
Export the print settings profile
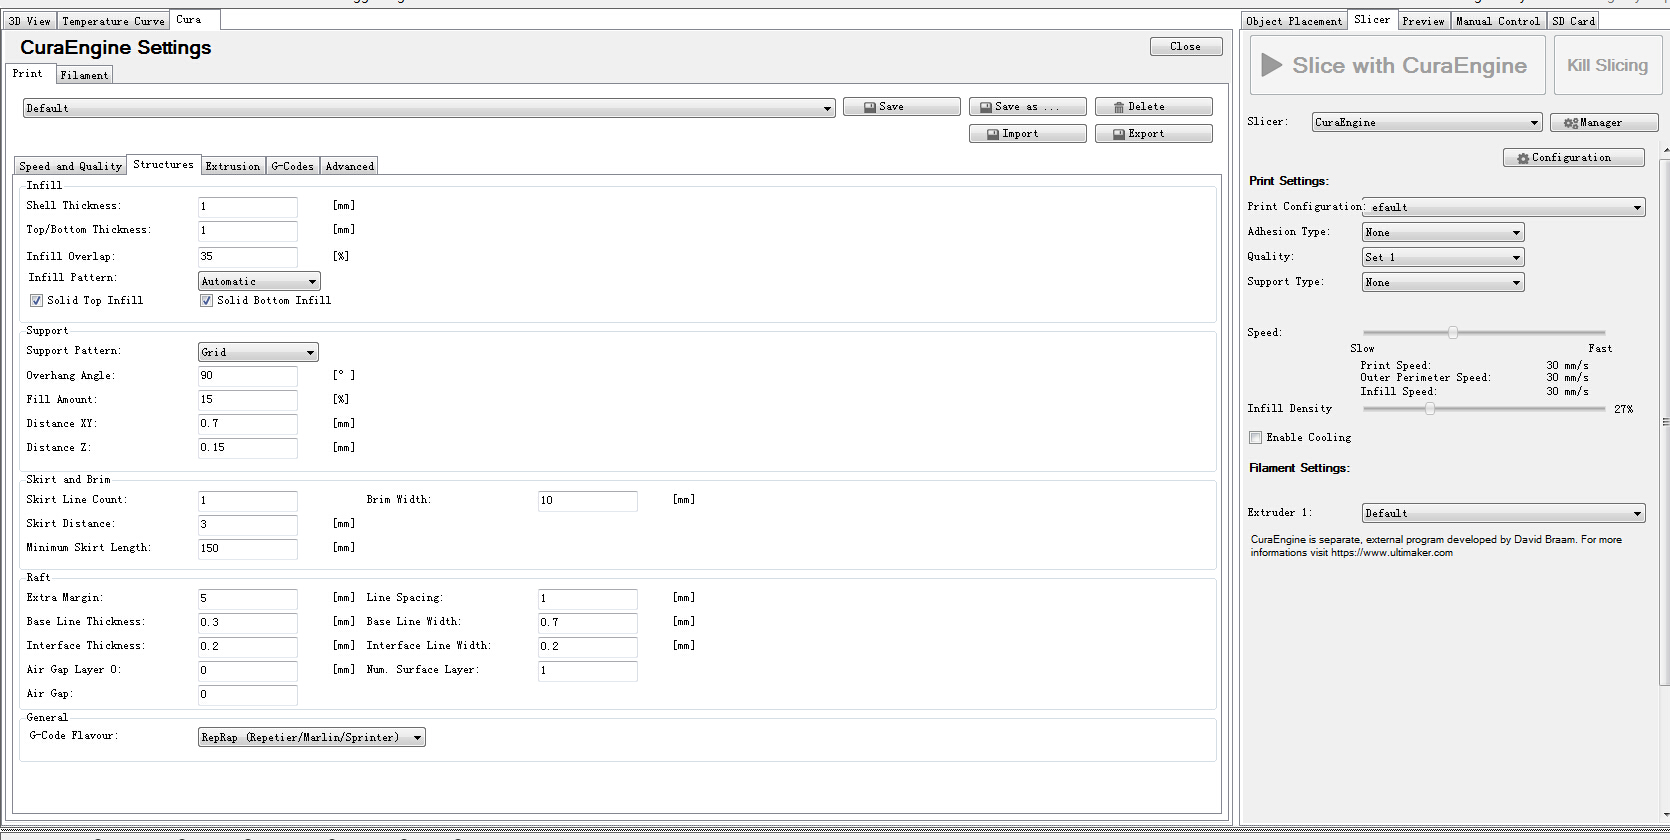click(1153, 134)
